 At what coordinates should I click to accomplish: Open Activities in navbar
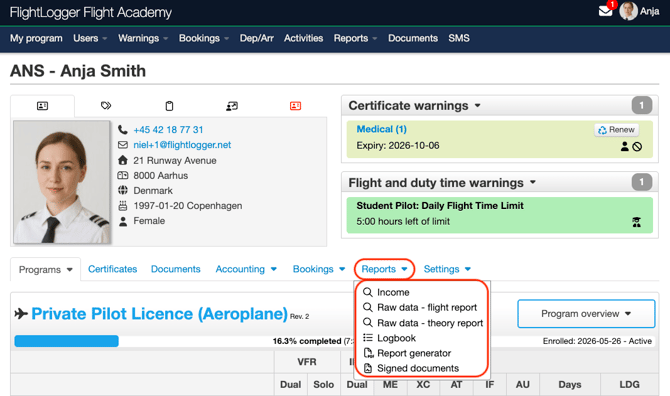(x=303, y=38)
